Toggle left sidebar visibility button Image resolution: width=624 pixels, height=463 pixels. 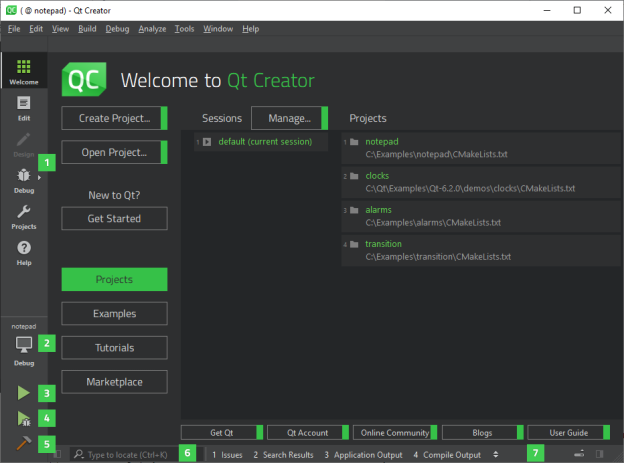point(58,454)
